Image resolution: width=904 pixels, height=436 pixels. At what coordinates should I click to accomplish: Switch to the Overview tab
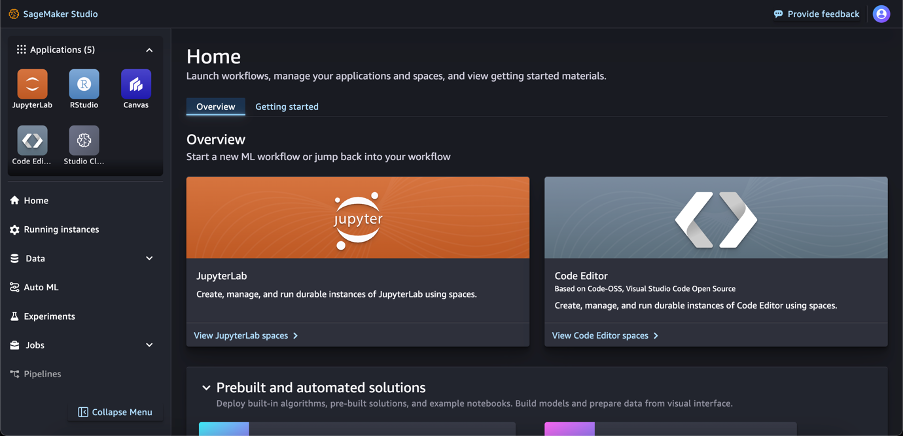click(216, 107)
